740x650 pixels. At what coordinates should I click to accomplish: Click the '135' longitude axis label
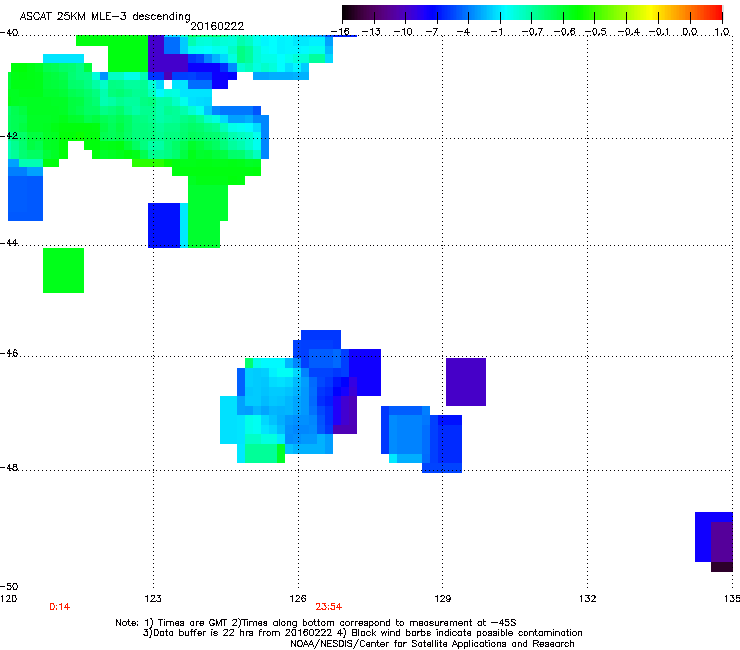pos(732,599)
